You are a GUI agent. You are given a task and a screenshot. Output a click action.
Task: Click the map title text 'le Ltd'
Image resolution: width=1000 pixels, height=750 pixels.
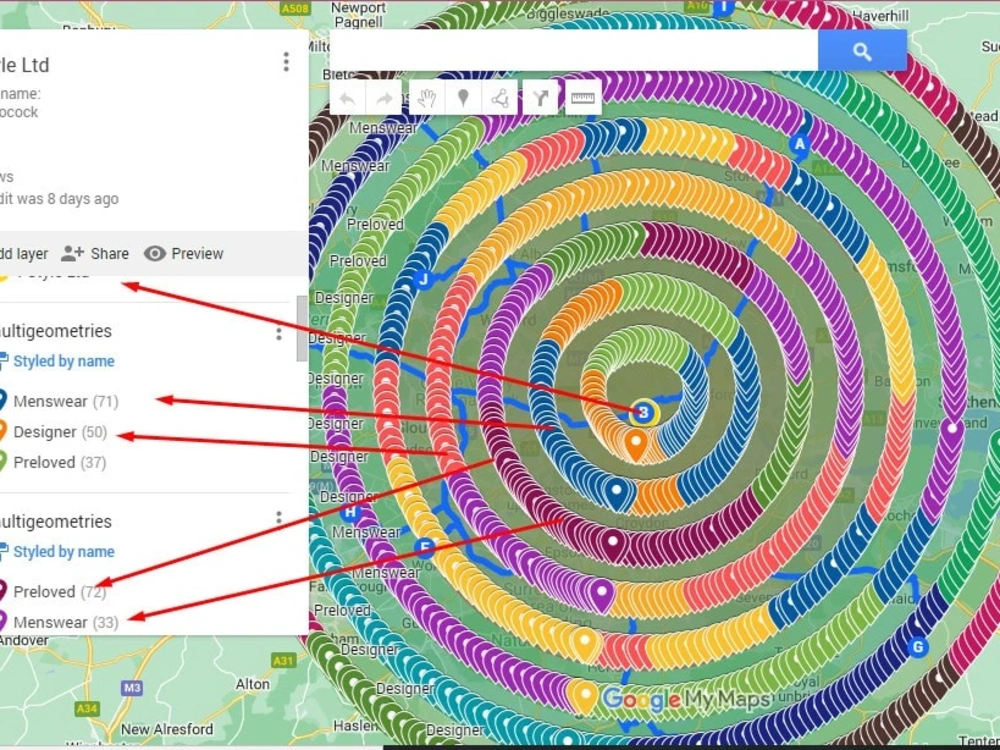coord(25,65)
